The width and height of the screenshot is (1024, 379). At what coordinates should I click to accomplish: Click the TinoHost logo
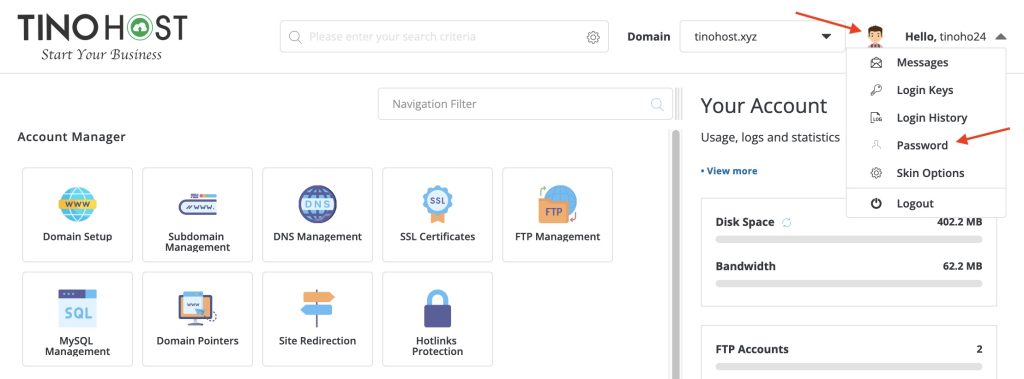click(x=102, y=37)
